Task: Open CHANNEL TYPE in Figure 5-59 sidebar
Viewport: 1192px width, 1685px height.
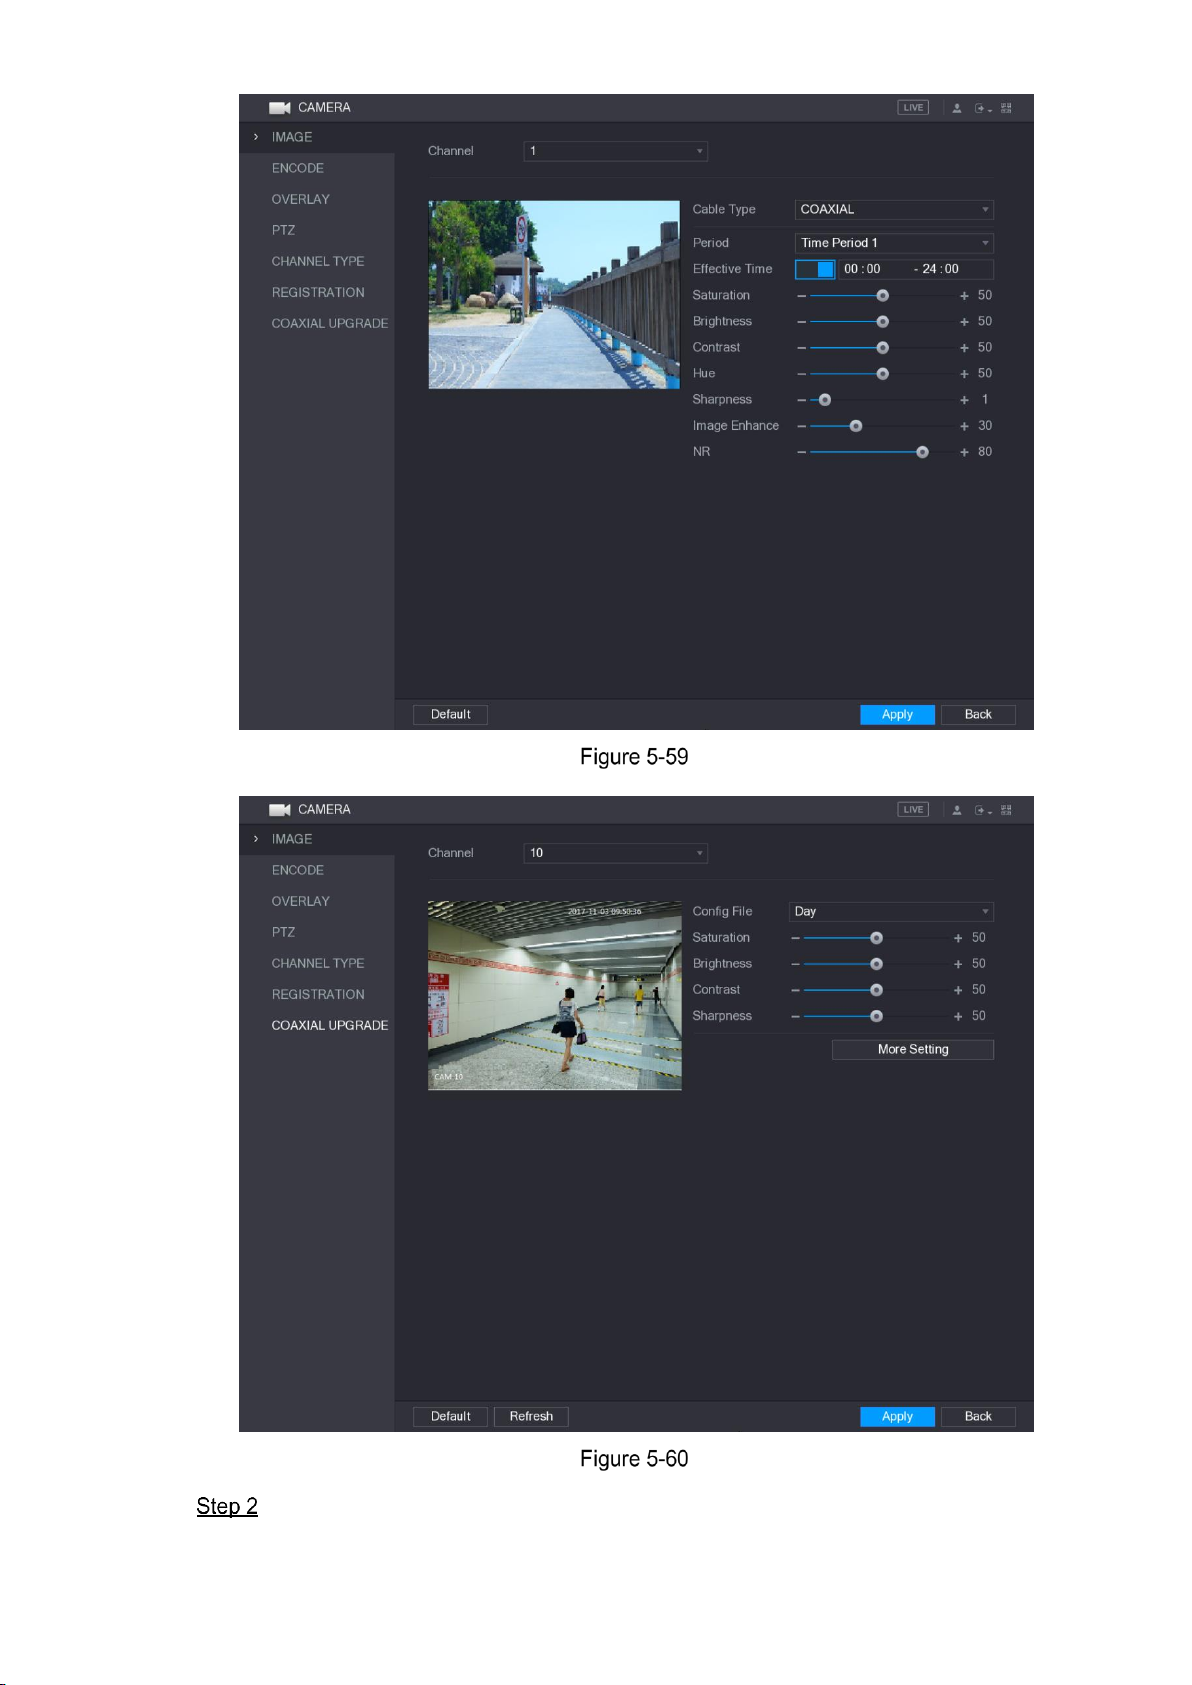Action: 318,261
